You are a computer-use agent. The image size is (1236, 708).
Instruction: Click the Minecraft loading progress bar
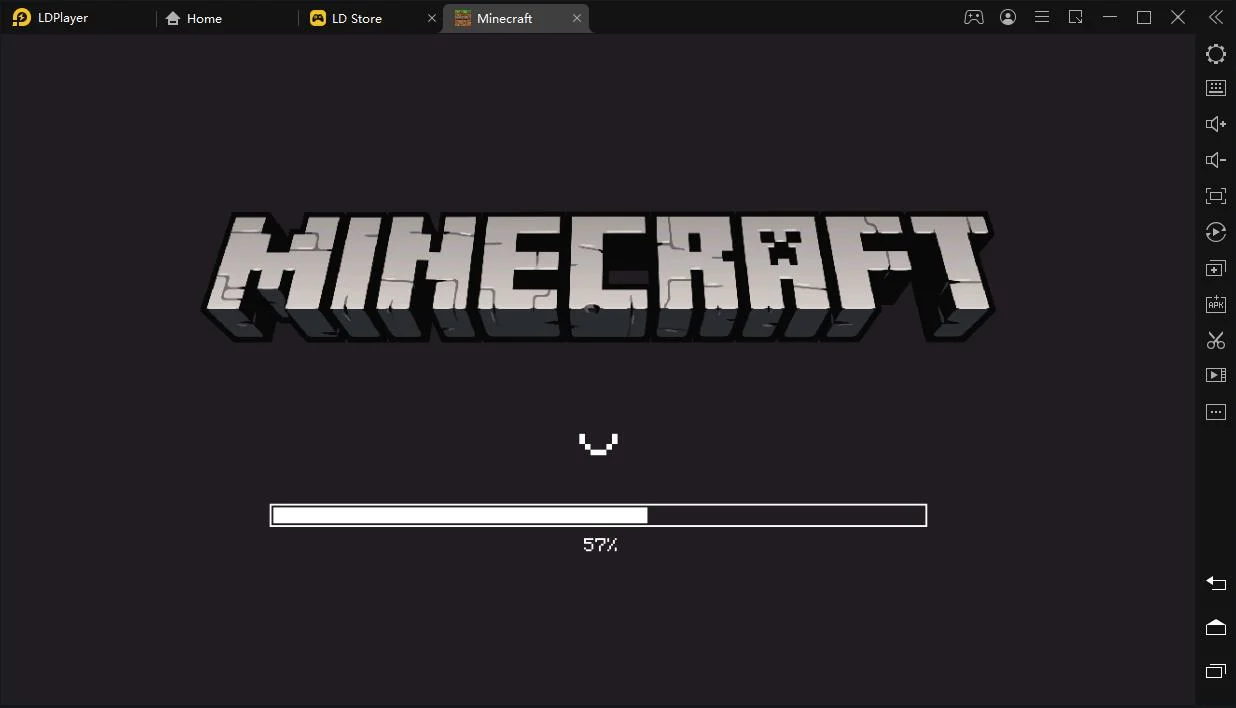coord(598,515)
